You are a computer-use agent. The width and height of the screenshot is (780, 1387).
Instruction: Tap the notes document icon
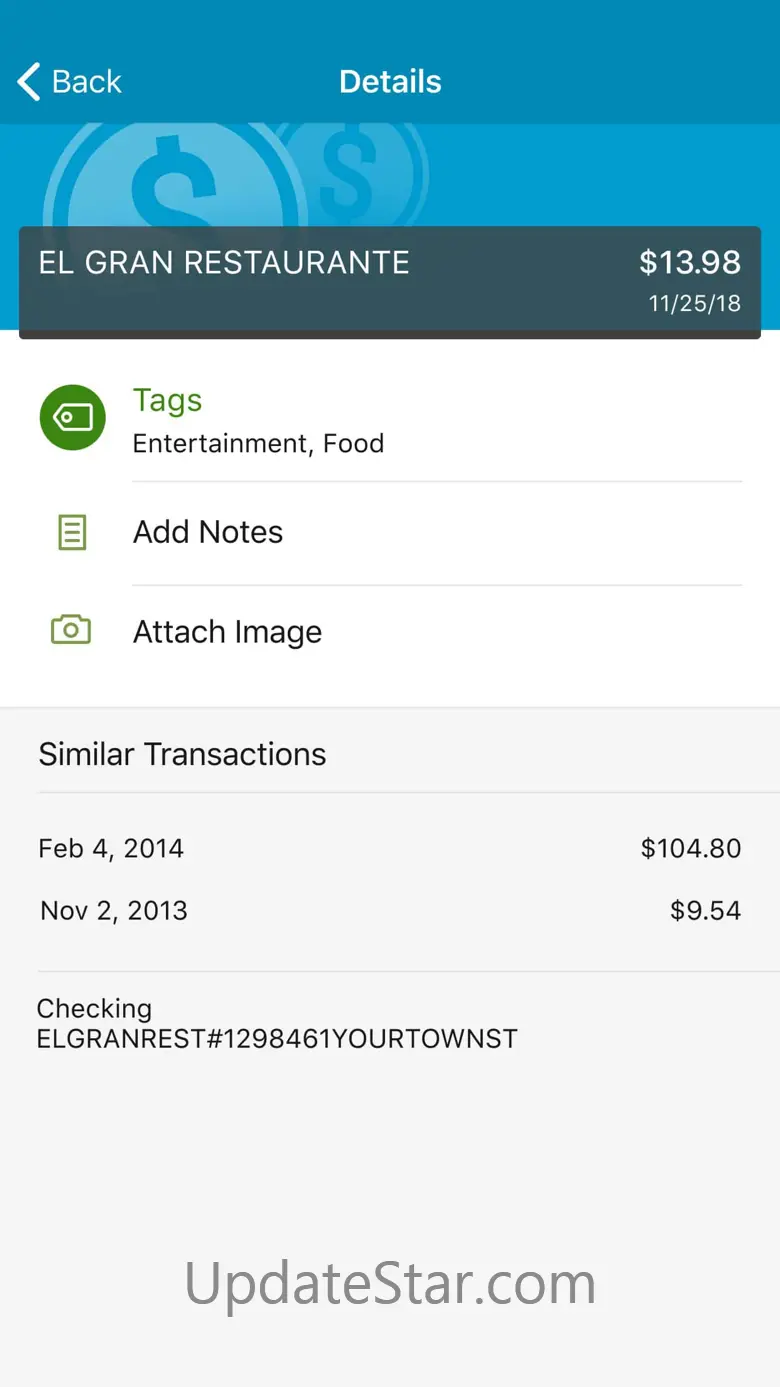click(72, 533)
